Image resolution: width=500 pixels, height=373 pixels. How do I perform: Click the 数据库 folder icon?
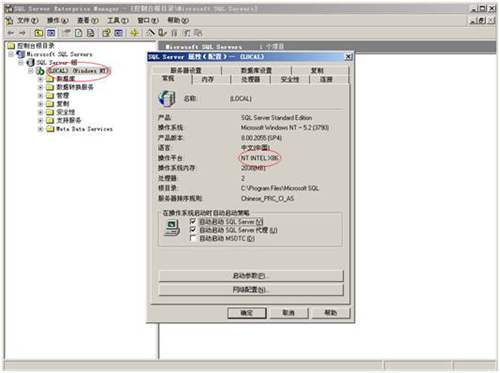[50, 79]
